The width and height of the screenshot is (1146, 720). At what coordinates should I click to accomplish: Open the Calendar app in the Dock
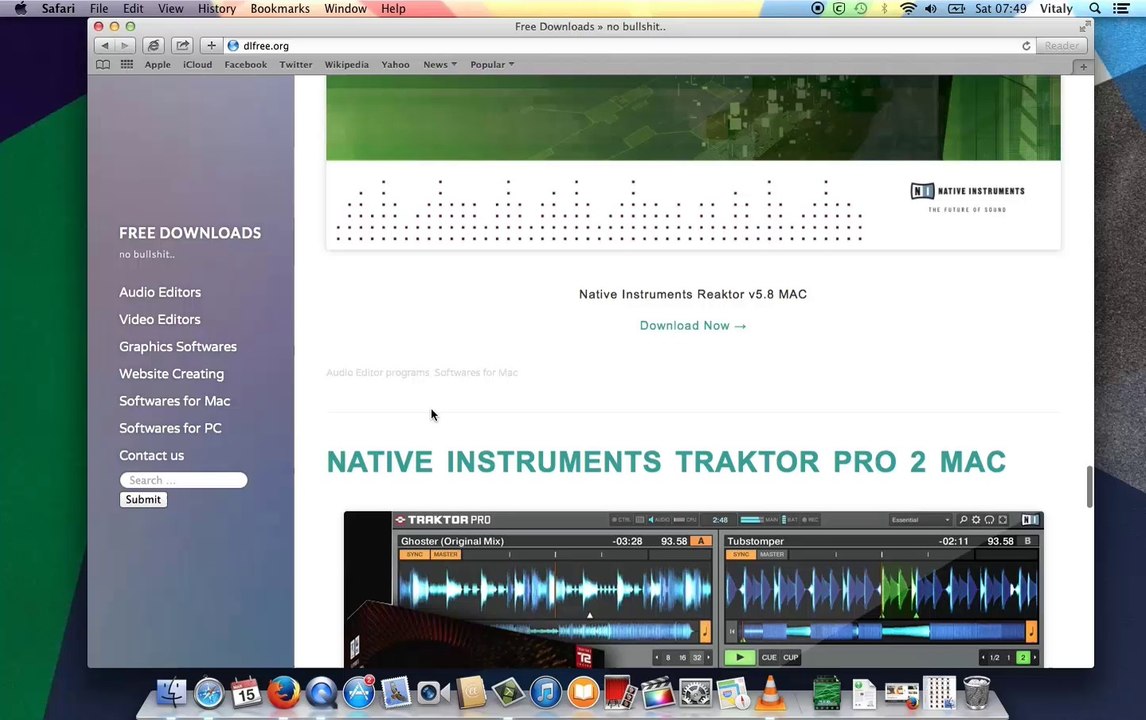click(x=246, y=692)
